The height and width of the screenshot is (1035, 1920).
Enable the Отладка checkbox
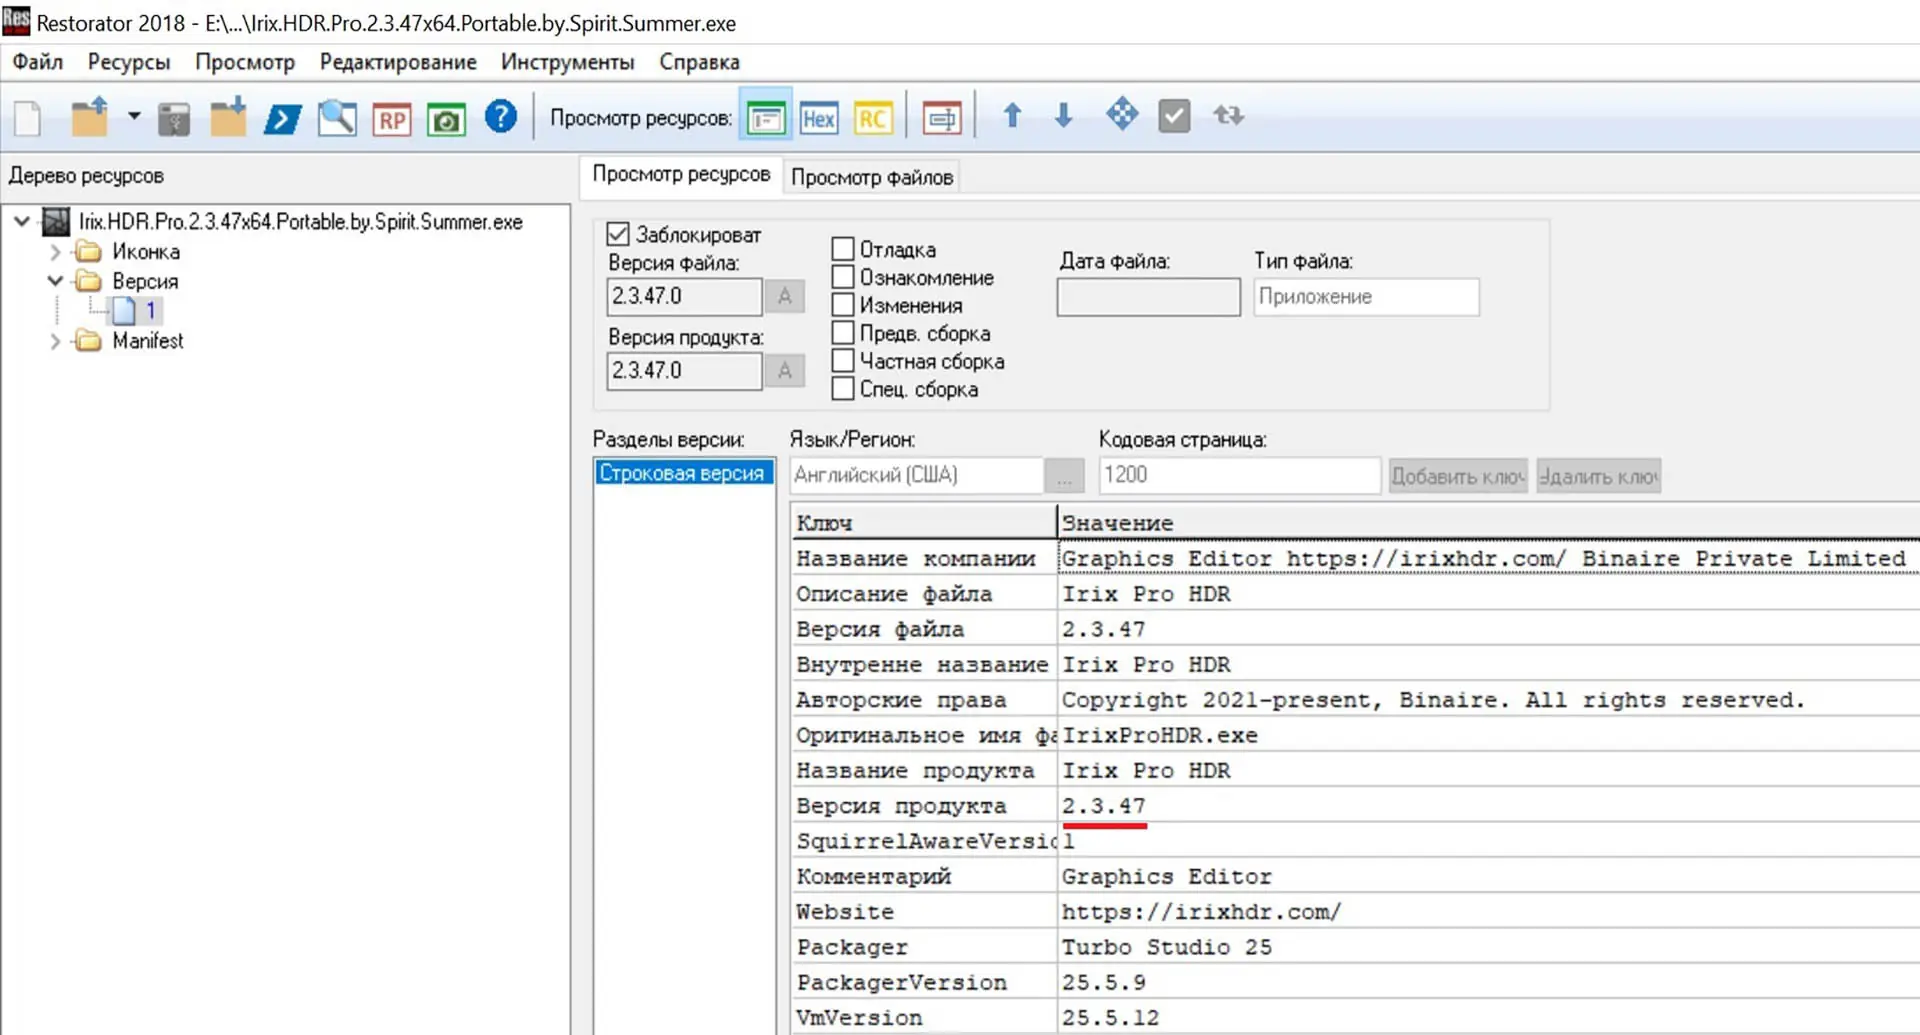843,248
